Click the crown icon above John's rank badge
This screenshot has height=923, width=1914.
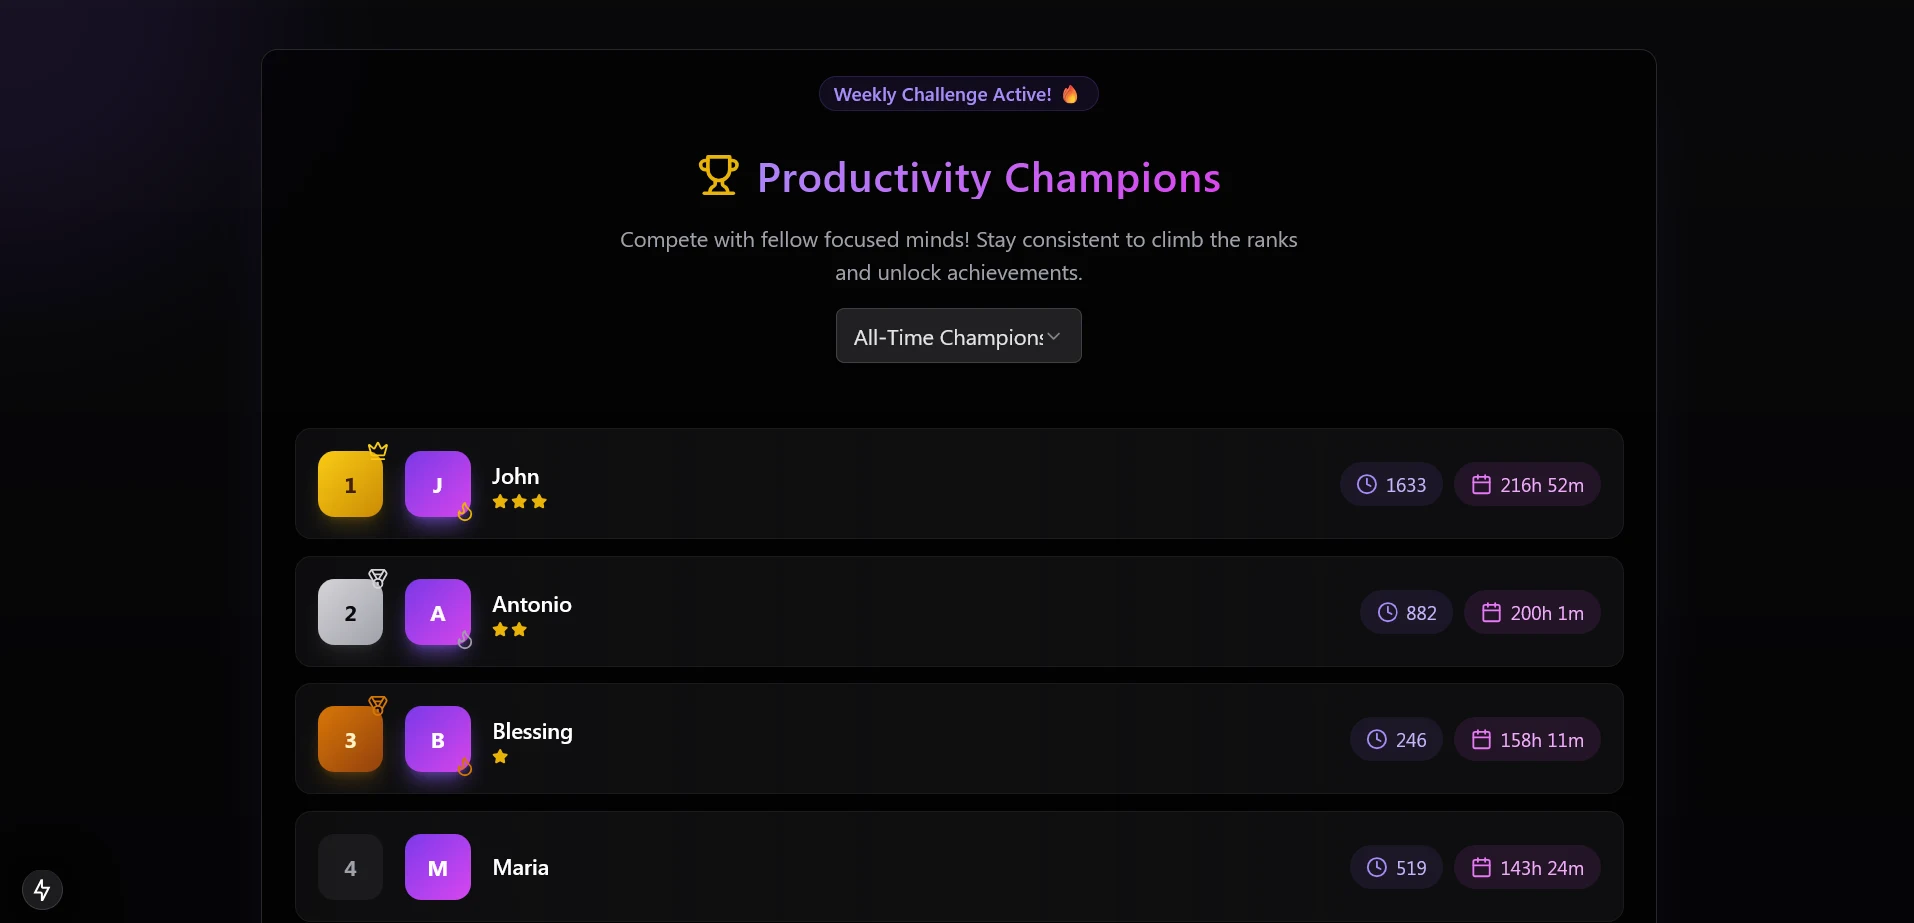click(378, 449)
